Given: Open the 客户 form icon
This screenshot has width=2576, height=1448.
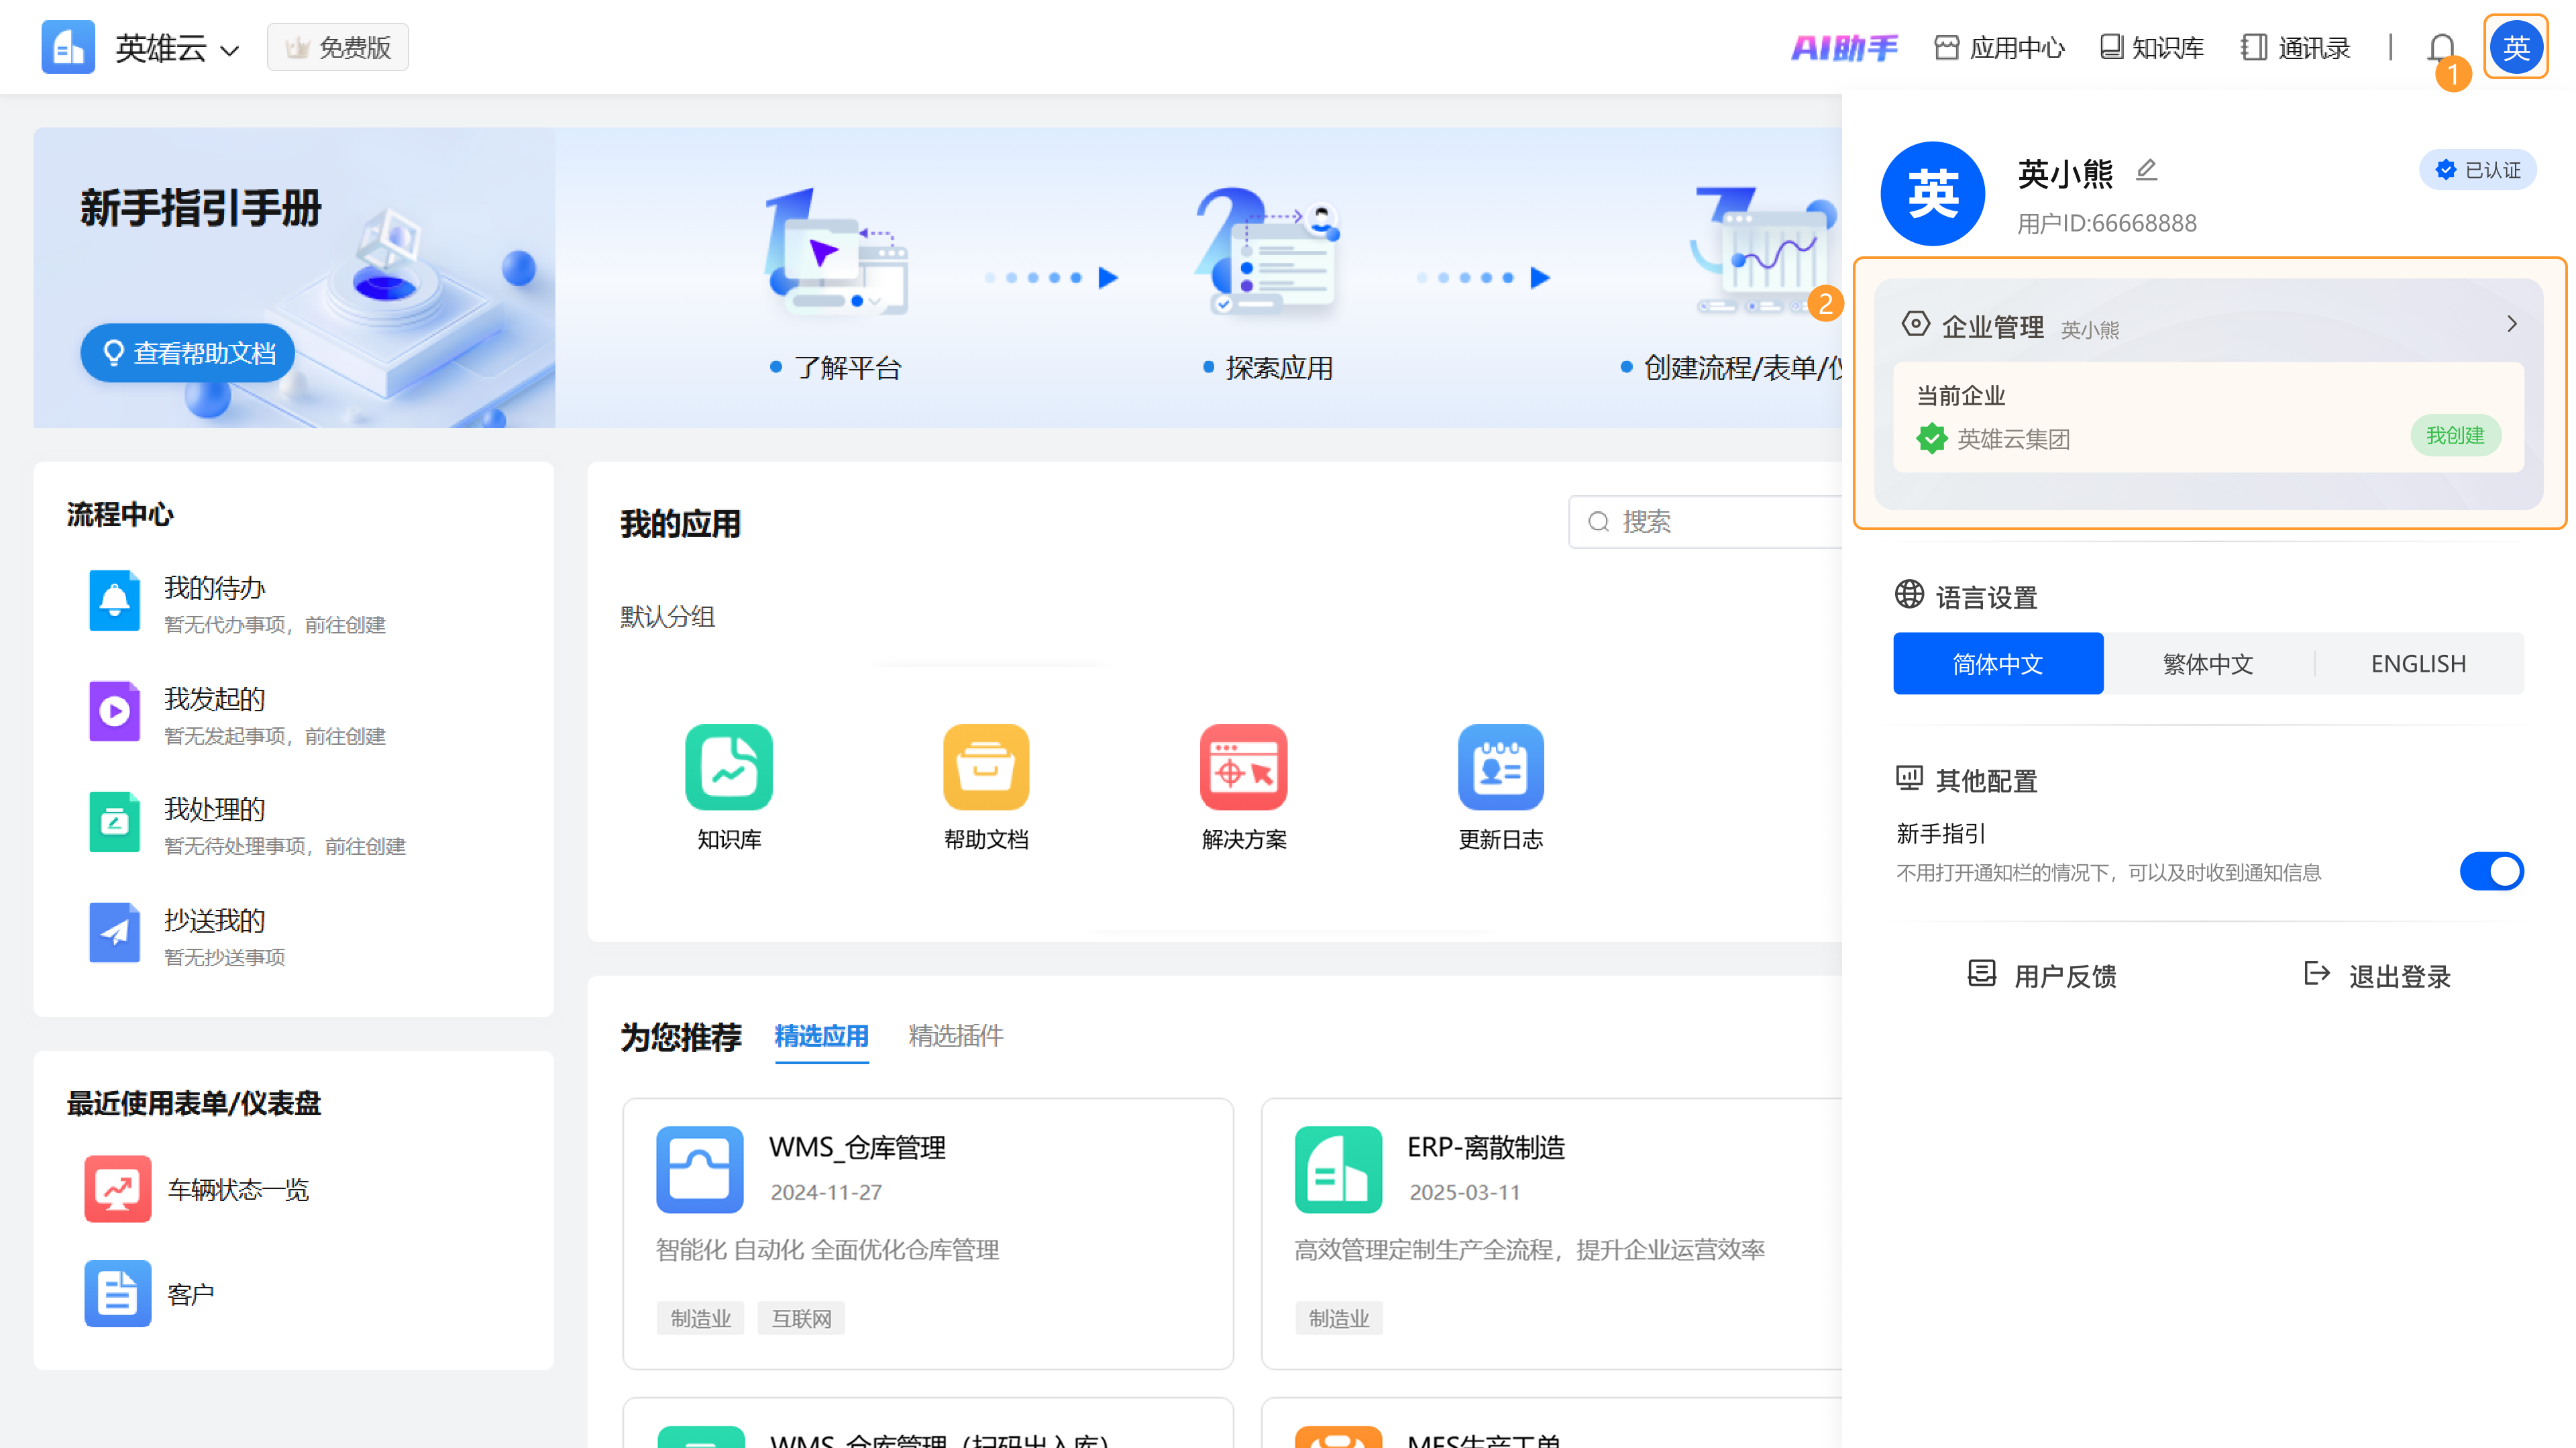Looking at the screenshot, I should pyautogui.click(x=117, y=1293).
